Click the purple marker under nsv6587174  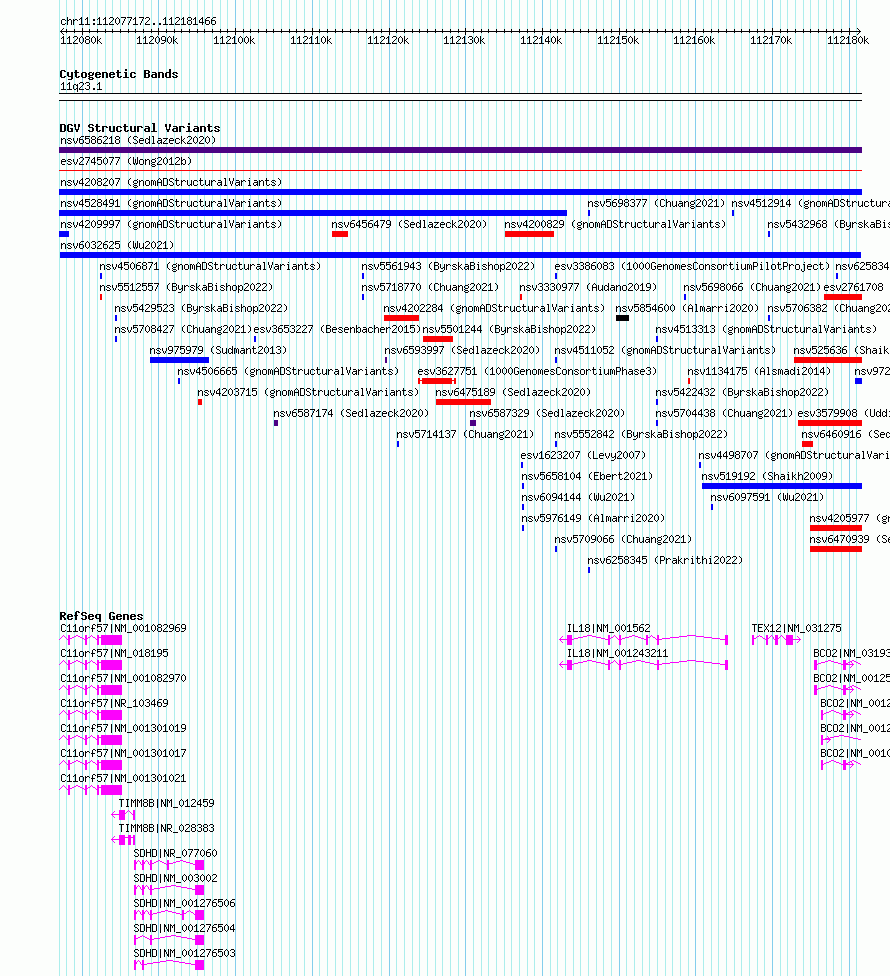point(276,423)
